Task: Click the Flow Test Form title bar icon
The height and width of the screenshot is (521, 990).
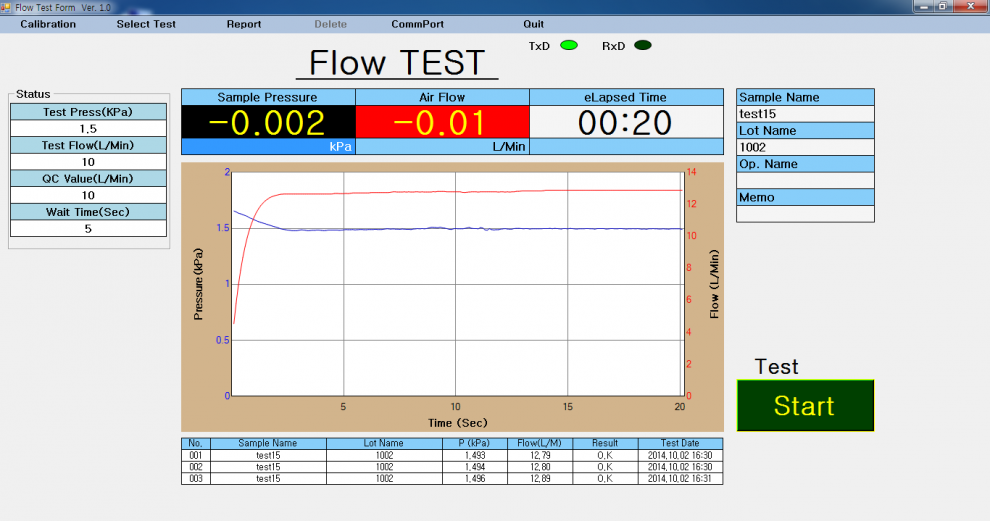Action: [x=6, y=7]
